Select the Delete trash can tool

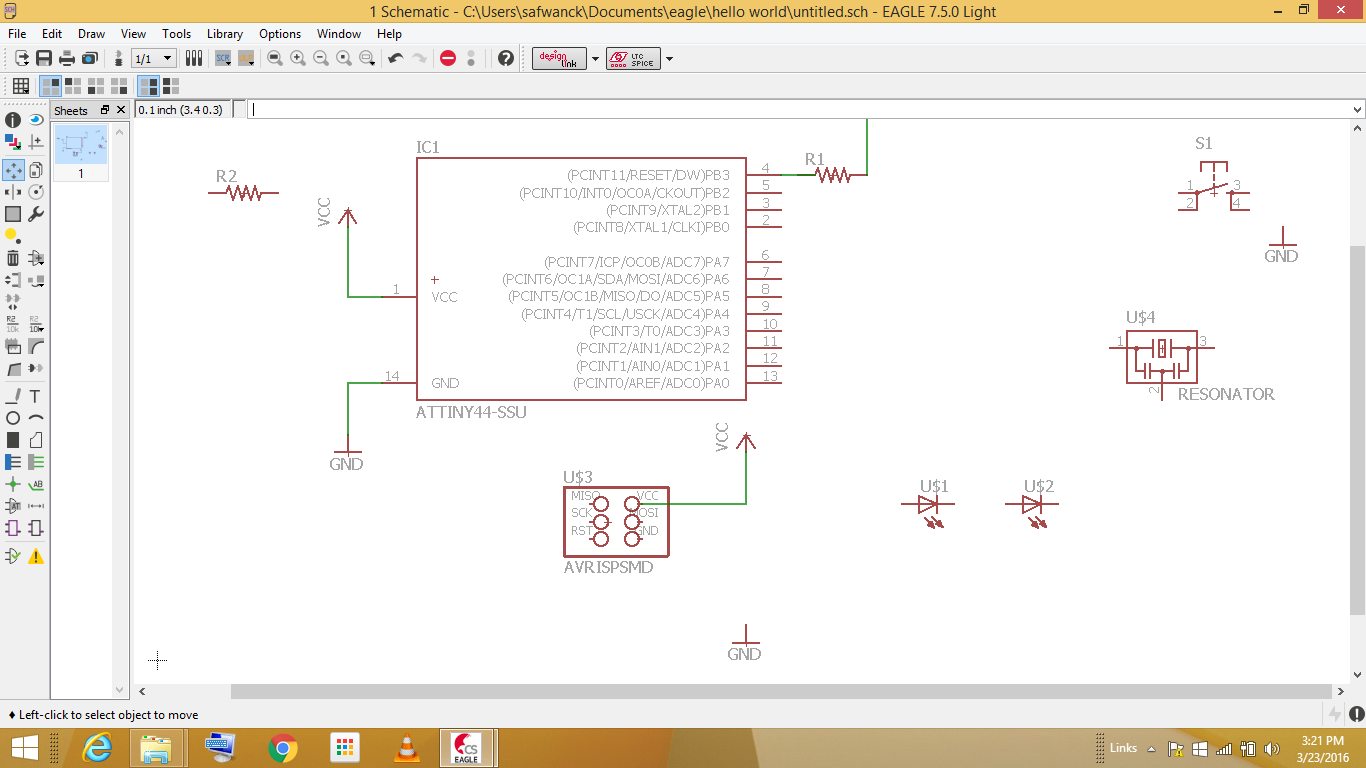13,258
